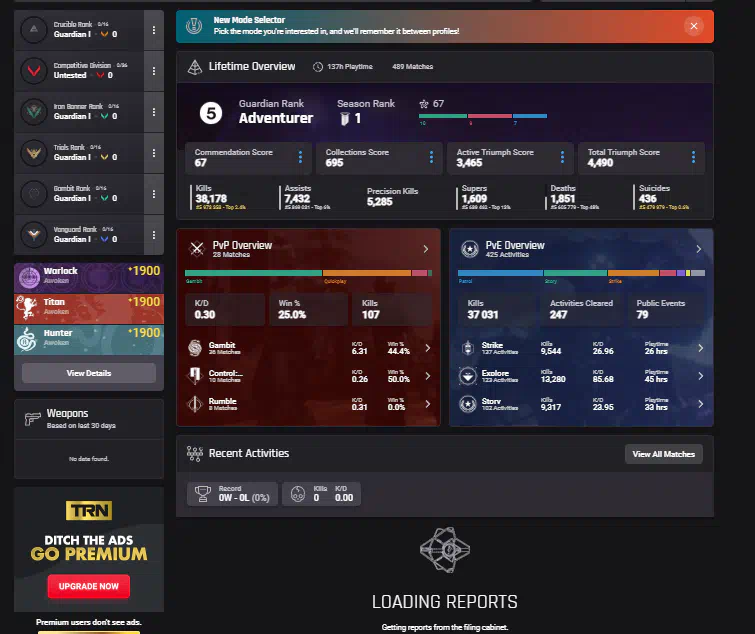The width and height of the screenshot is (755, 634).
Task: Click the Trials Rank emblem icon
Action: click(34, 153)
